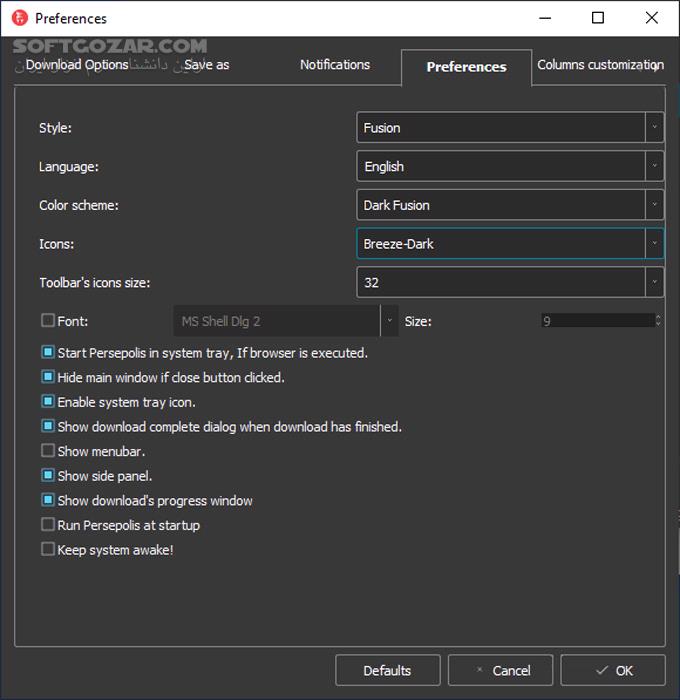Screen dimensions: 680x700
Task: Disable the Show side panel checkbox
Action: (x=48, y=476)
